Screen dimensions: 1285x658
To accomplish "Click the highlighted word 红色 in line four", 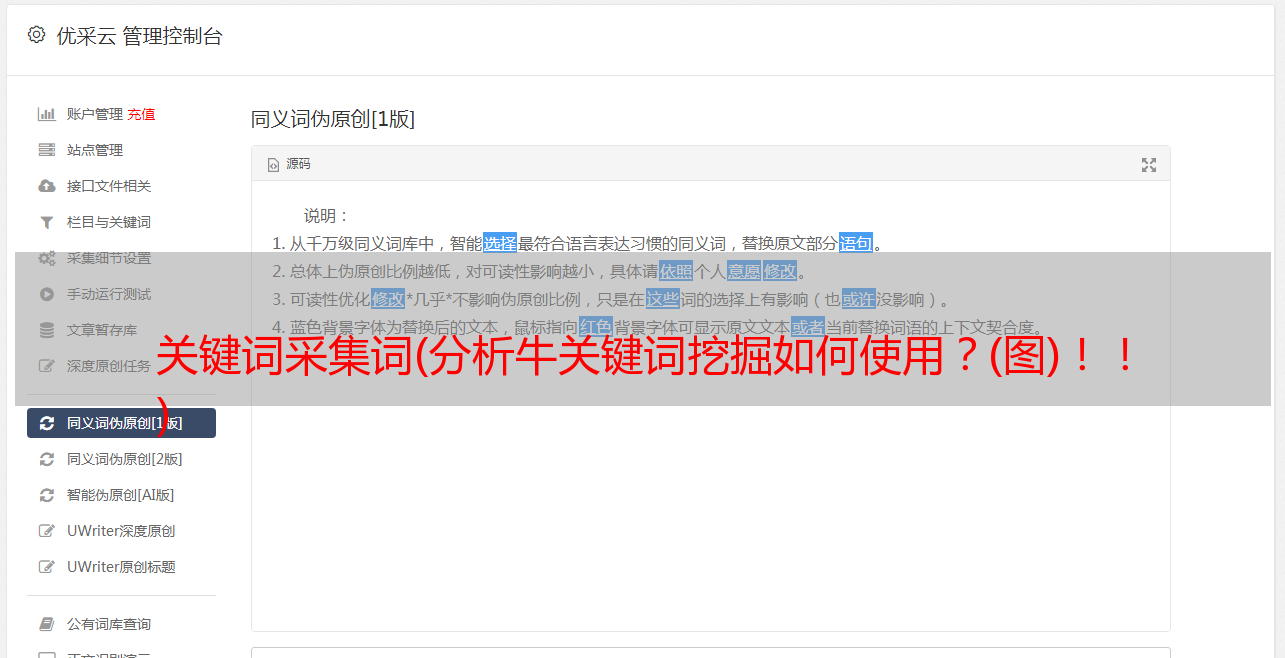I will click(x=596, y=327).
